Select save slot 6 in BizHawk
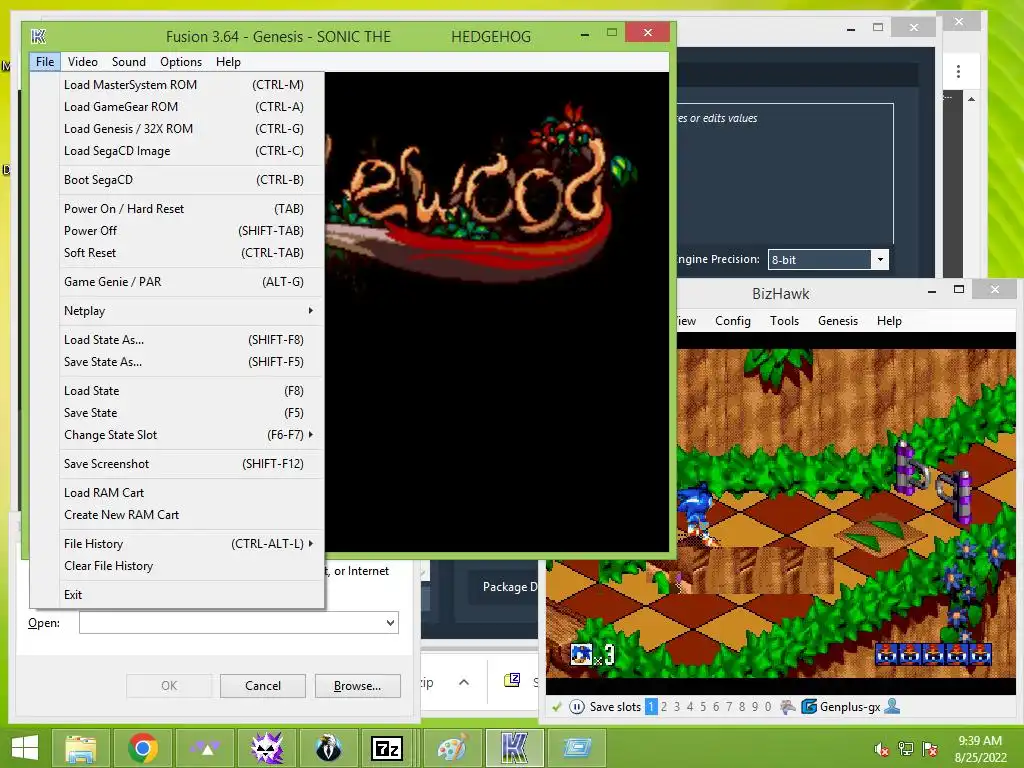This screenshot has height=768, width=1024. point(716,707)
